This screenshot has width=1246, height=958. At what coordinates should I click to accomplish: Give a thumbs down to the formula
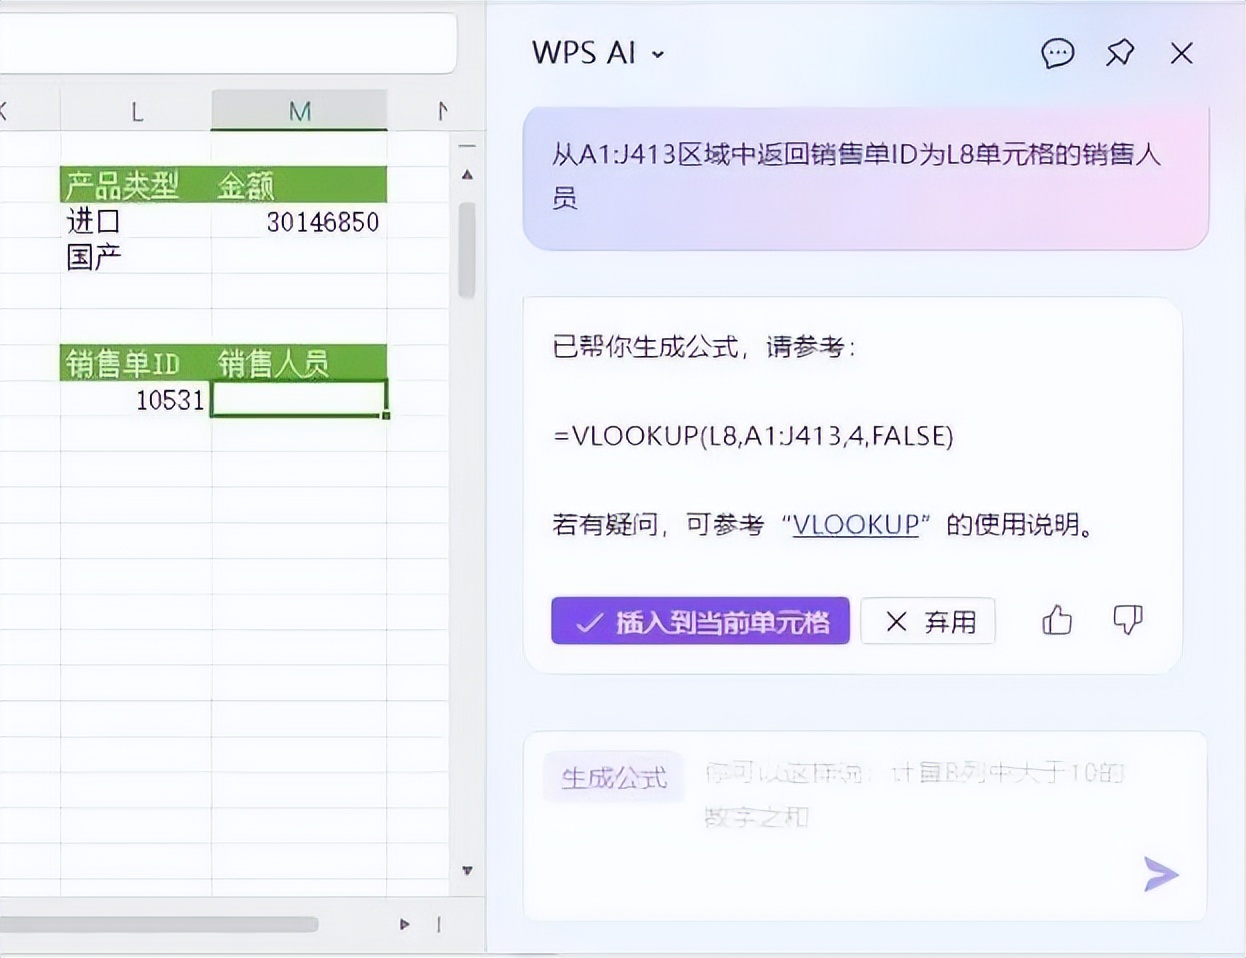click(x=1127, y=621)
